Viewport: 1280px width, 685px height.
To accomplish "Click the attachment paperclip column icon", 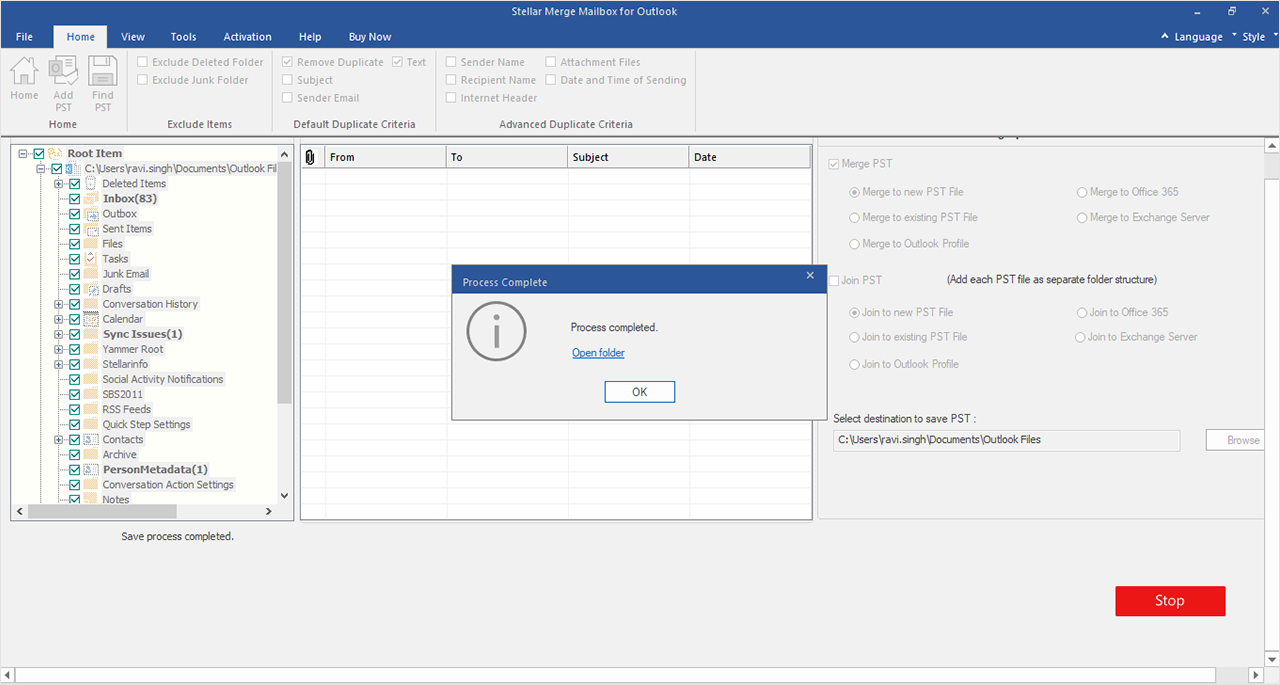I will click(x=310, y=157).
